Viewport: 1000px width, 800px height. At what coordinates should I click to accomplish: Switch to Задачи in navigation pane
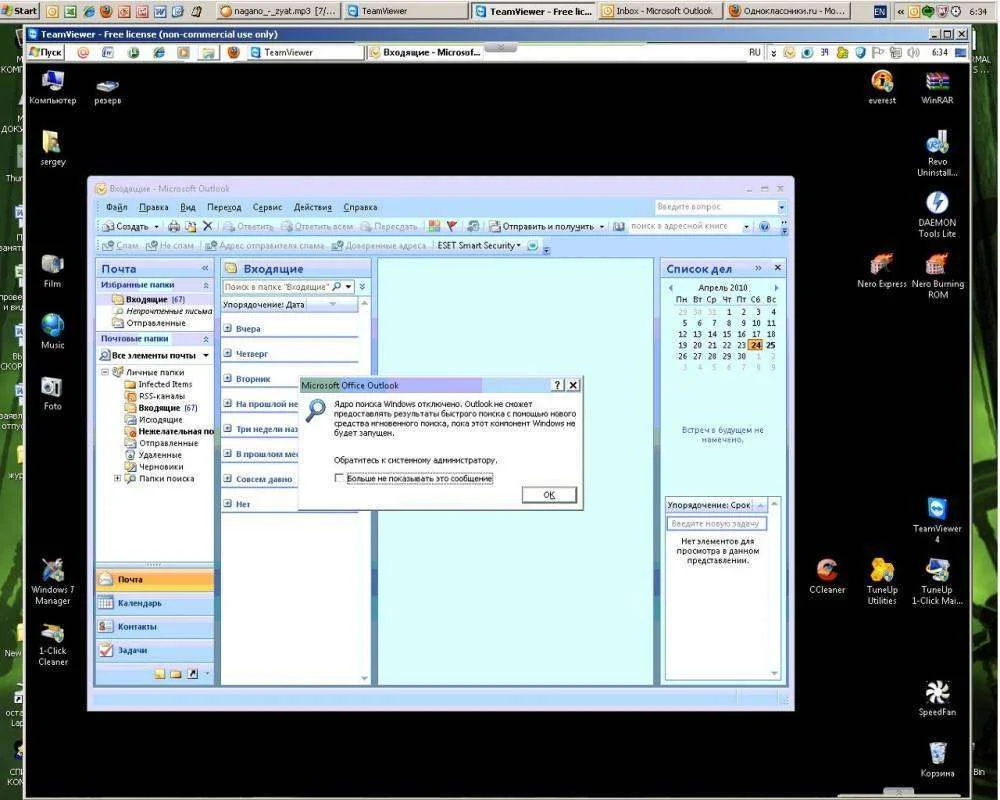point(155,650)
